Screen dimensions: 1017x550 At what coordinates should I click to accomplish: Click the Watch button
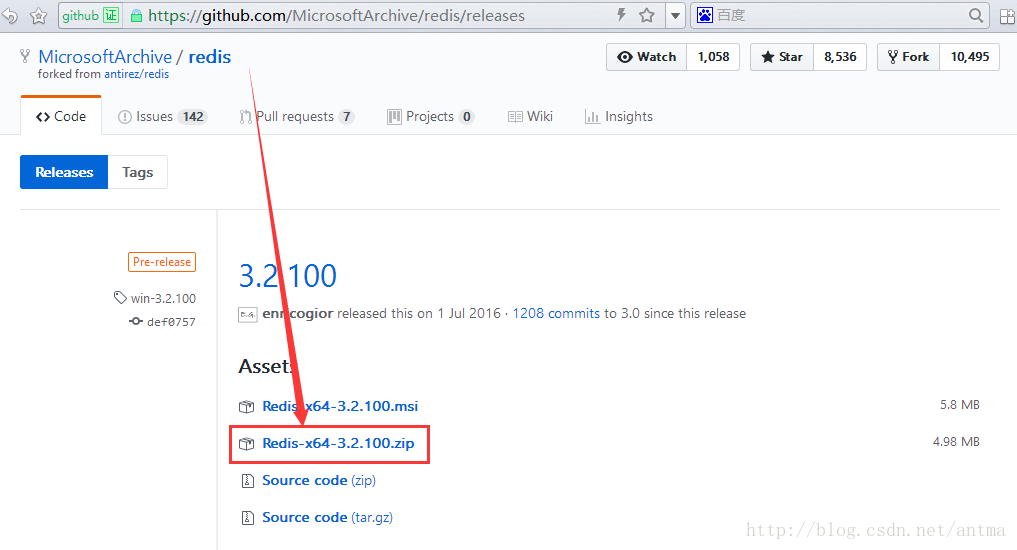[x=647, y=57]
